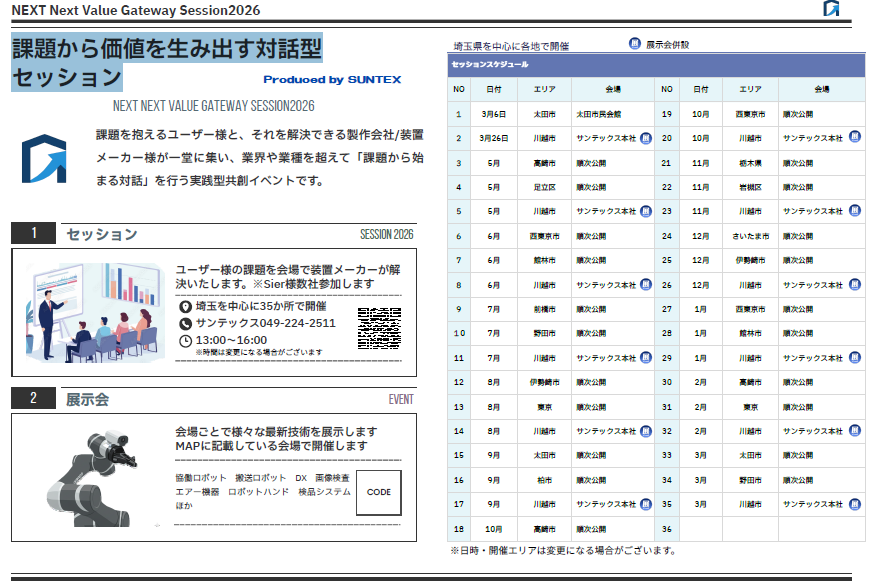Click the exhibition icon in schedule row 11
Screen dimensions: 878x585
tap(646, 357)
